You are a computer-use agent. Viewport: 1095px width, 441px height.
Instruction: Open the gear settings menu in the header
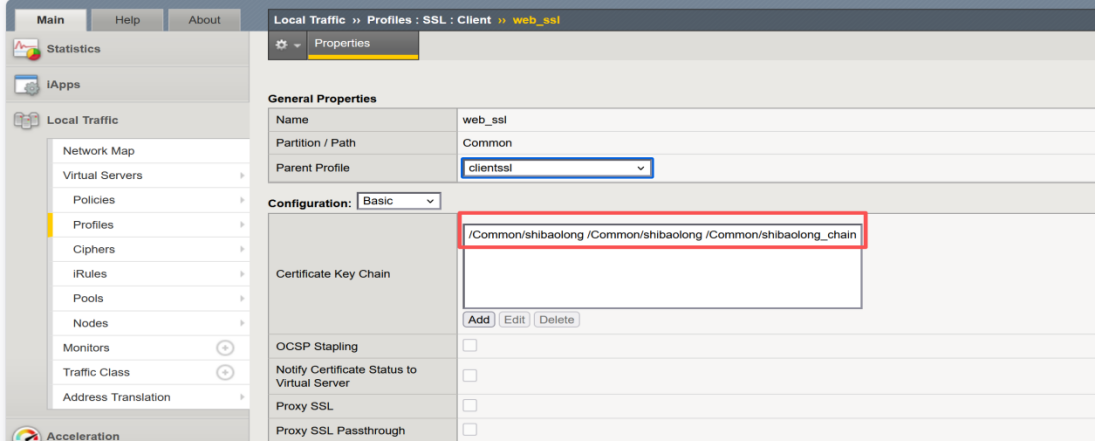coord(288,46)
